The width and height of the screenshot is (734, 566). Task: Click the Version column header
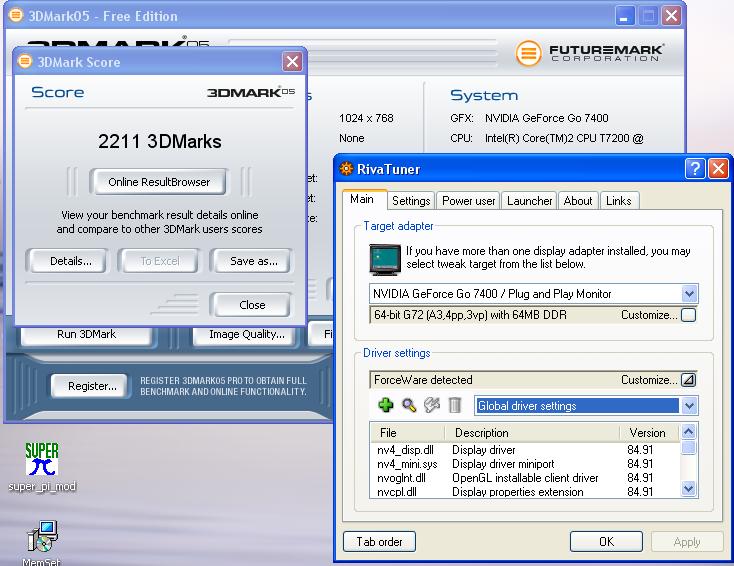coord(650,433)
